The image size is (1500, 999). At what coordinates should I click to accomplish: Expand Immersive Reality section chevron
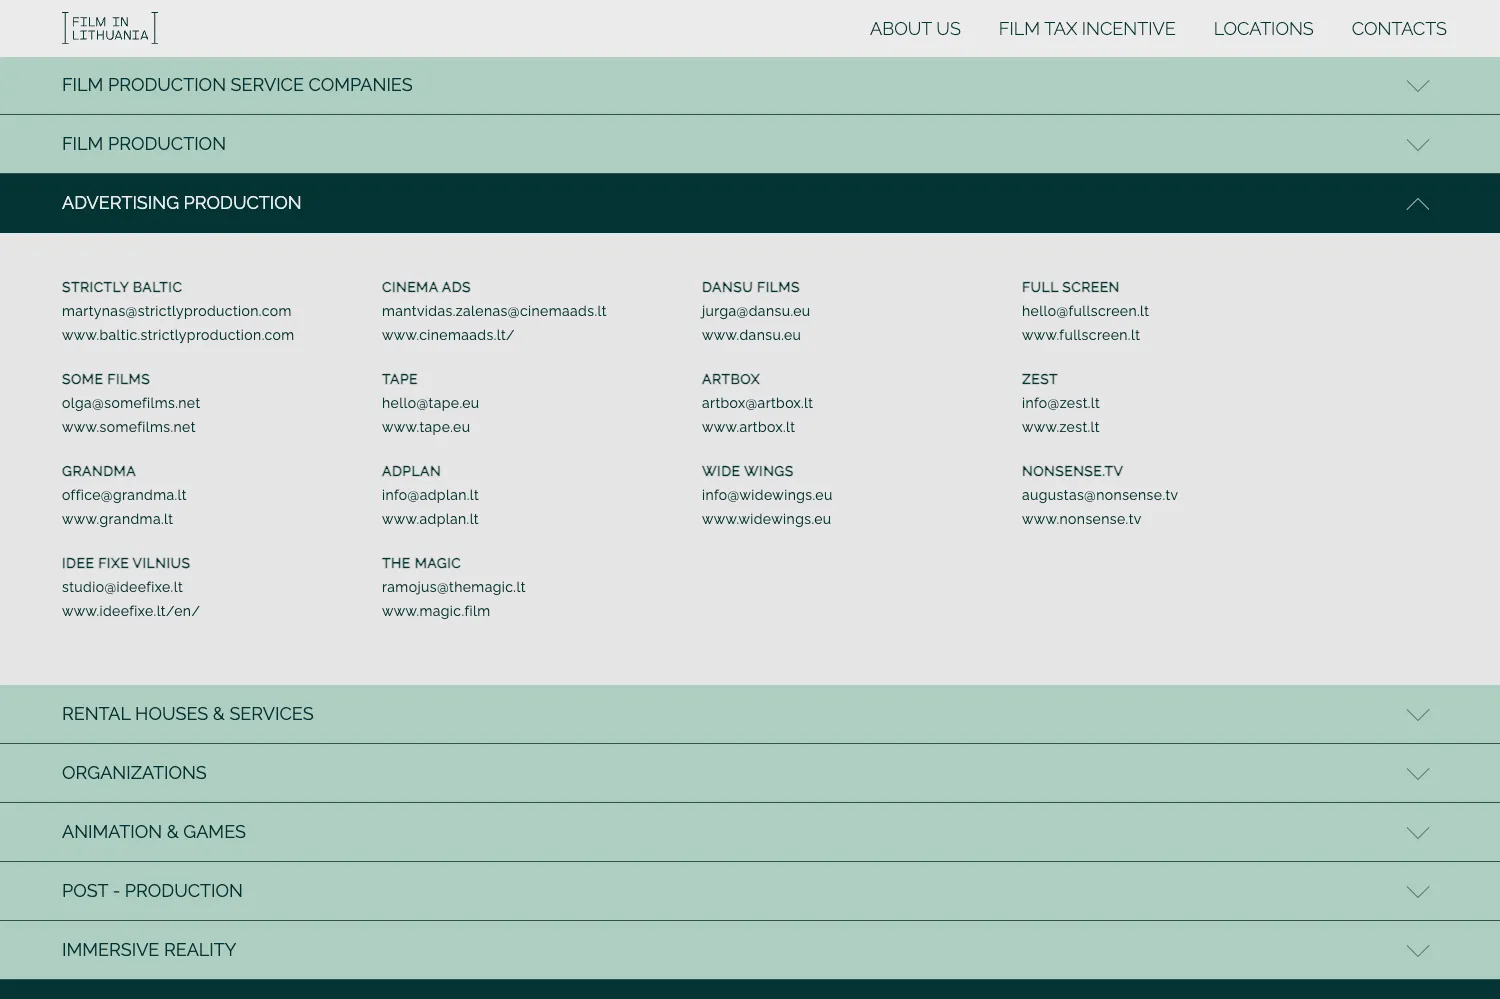pos(1417,951)
